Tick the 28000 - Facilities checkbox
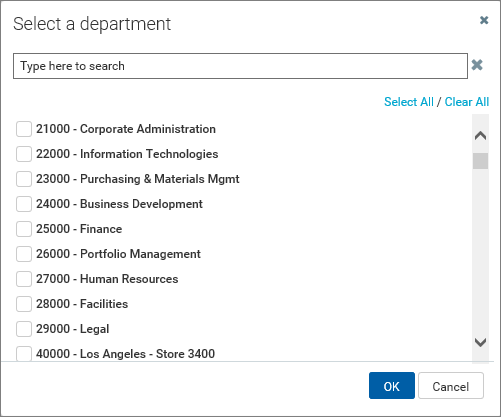The width and height of the screenshot is (501, 417). coord(24,304)
